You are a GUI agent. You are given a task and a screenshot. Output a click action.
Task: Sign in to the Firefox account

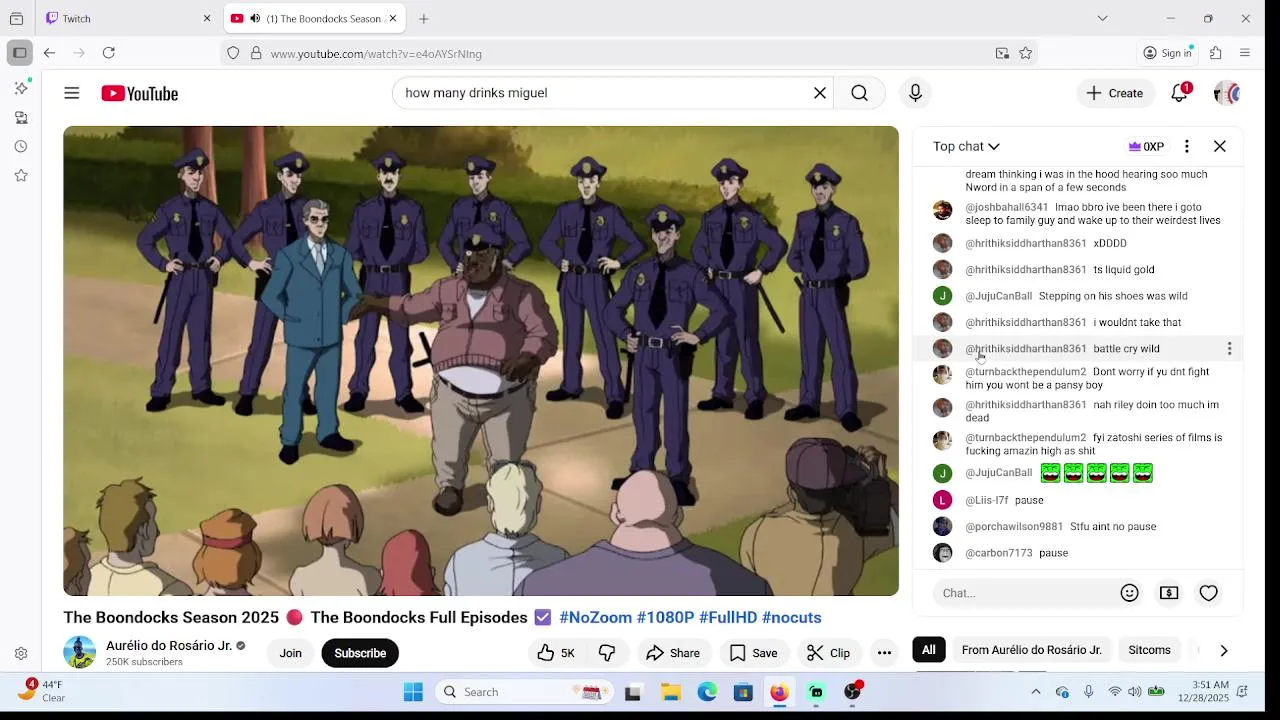(x=1168, y=53)
